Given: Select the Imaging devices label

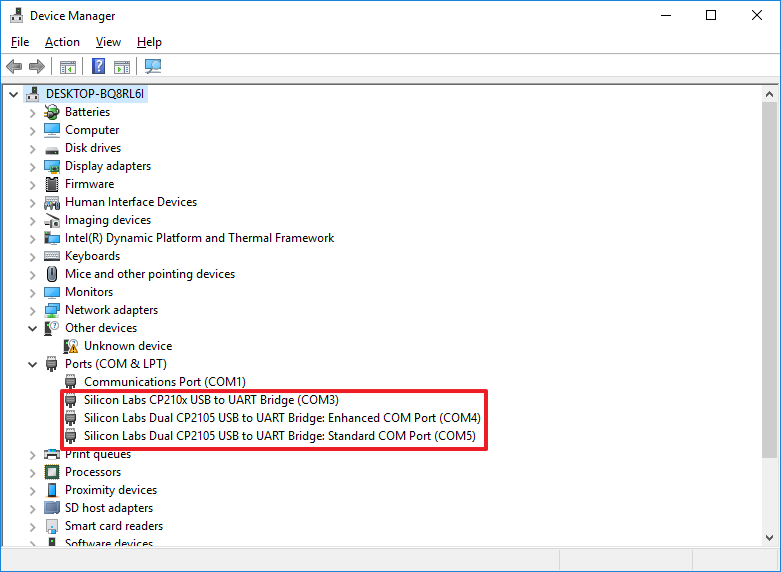Looking at the screenshot, I should click(x=108, y=220).
